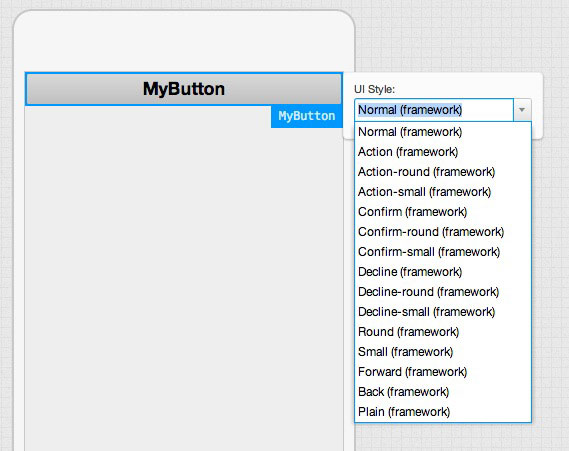Select Decline-round (framework) option
Image resolution: width=569 pixels, height=451 pixels.
click(443, 292)
